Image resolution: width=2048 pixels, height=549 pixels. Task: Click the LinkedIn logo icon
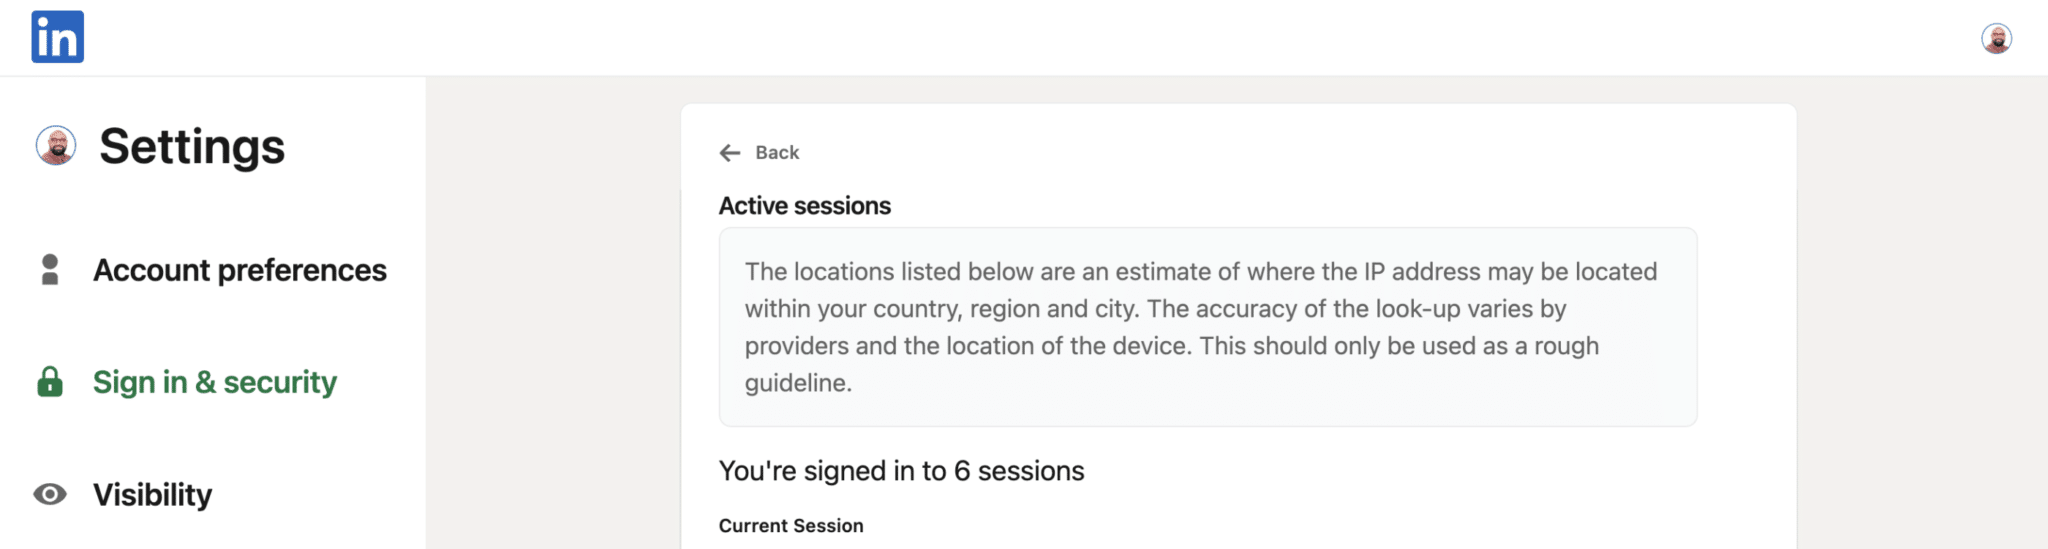click(57, 37)
